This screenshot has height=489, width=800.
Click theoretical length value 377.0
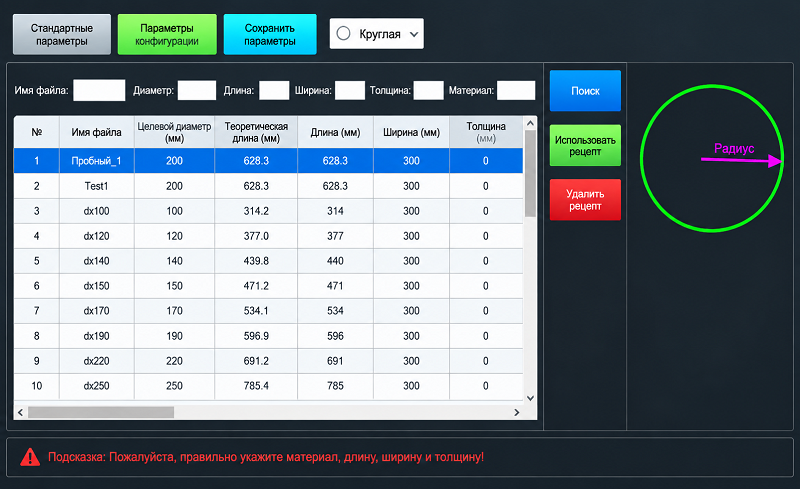(256, 236)
